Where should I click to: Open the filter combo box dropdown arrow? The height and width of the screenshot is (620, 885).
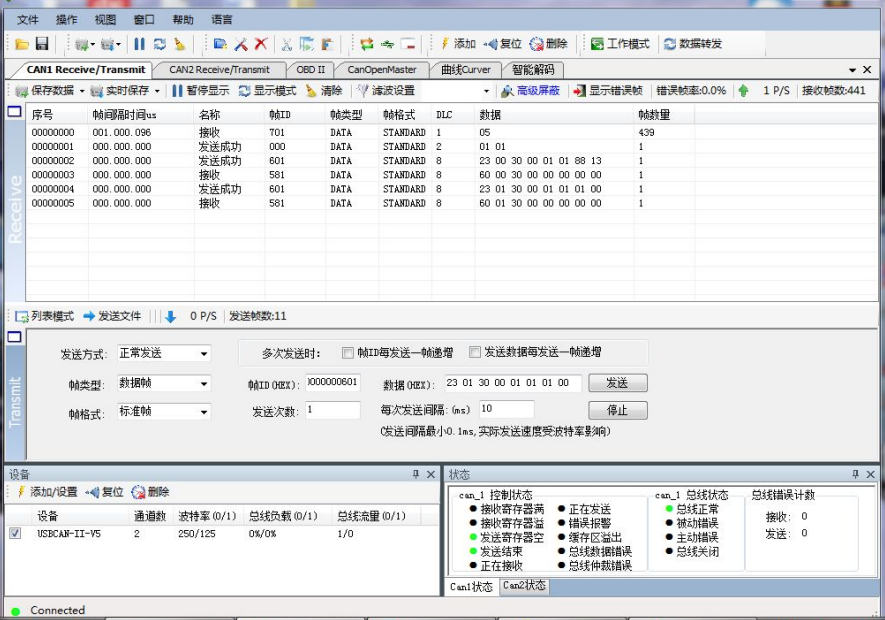tap(486, 91)
